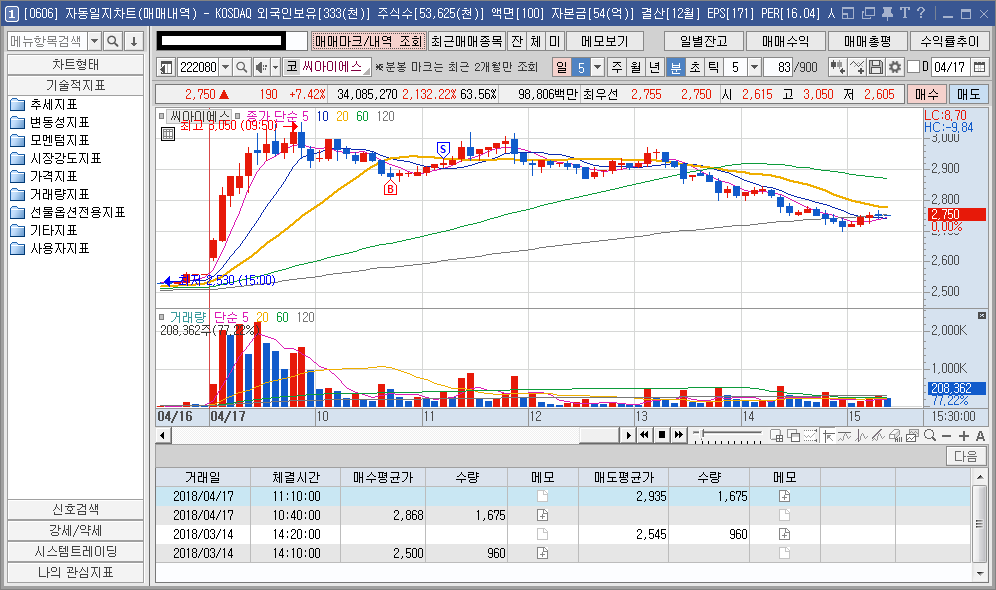Click the 매매마크/내역 조회 button
The width and height of the screenshot is (996, 590).
(x=368, y=41)
